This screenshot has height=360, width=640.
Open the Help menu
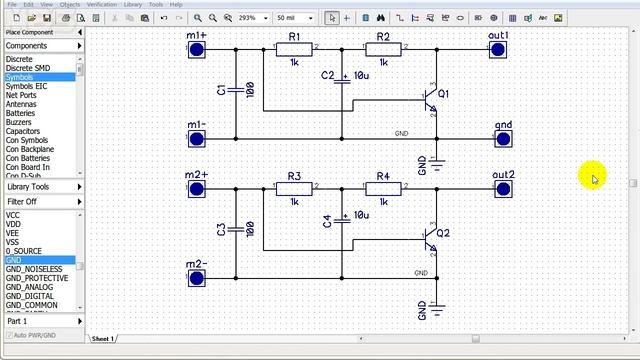176,4
